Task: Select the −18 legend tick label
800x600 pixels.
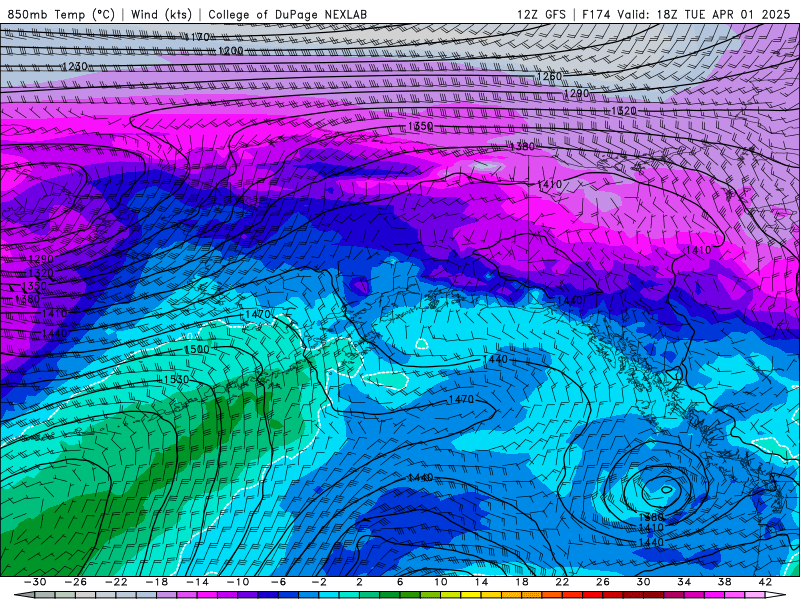Action: [157, 582]
